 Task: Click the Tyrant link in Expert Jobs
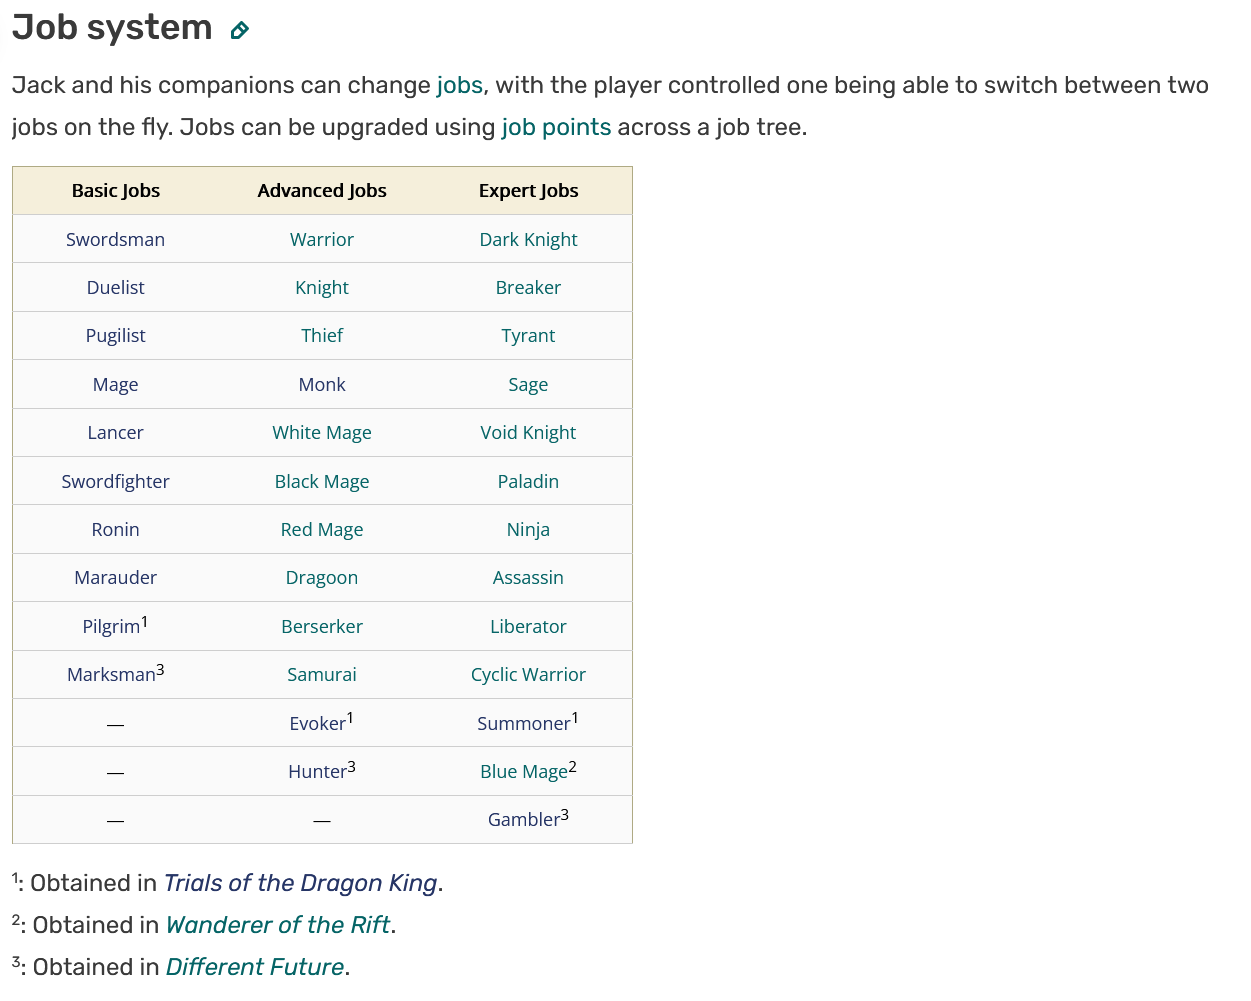tap(528, 336)
